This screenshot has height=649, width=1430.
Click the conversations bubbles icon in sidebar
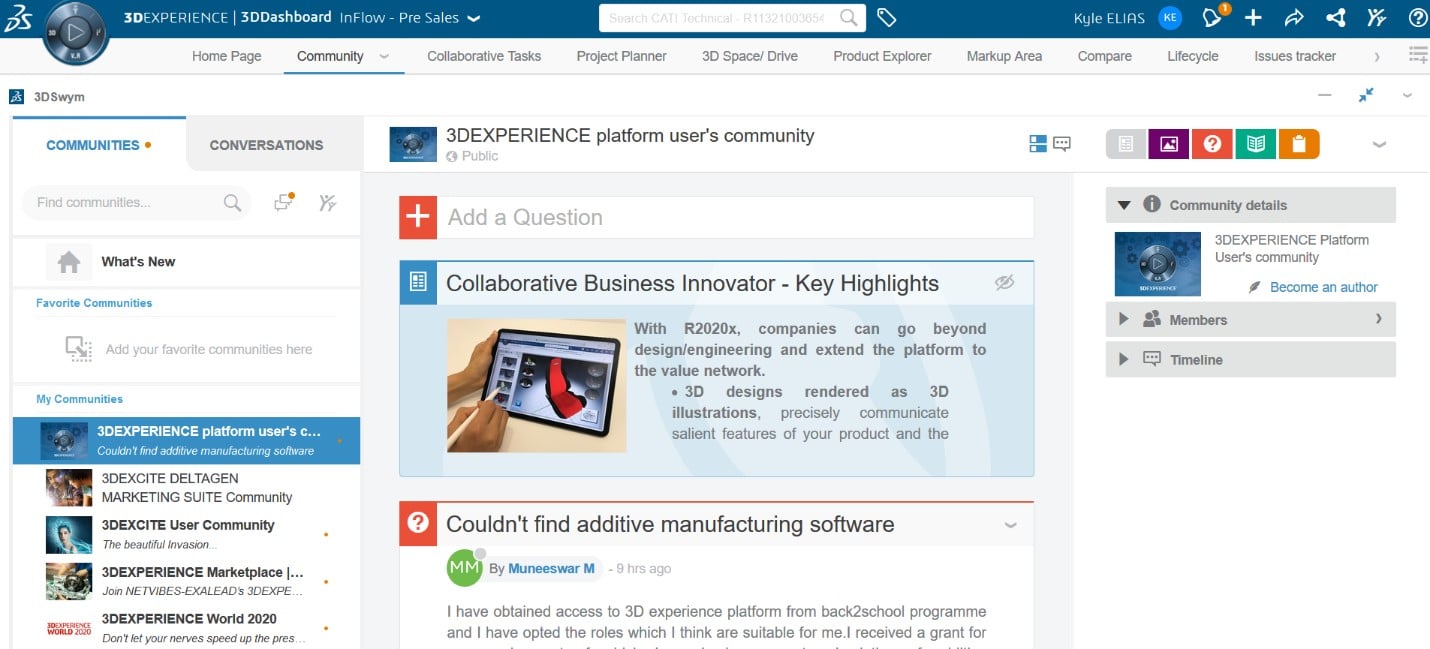(x=284, y=203)
